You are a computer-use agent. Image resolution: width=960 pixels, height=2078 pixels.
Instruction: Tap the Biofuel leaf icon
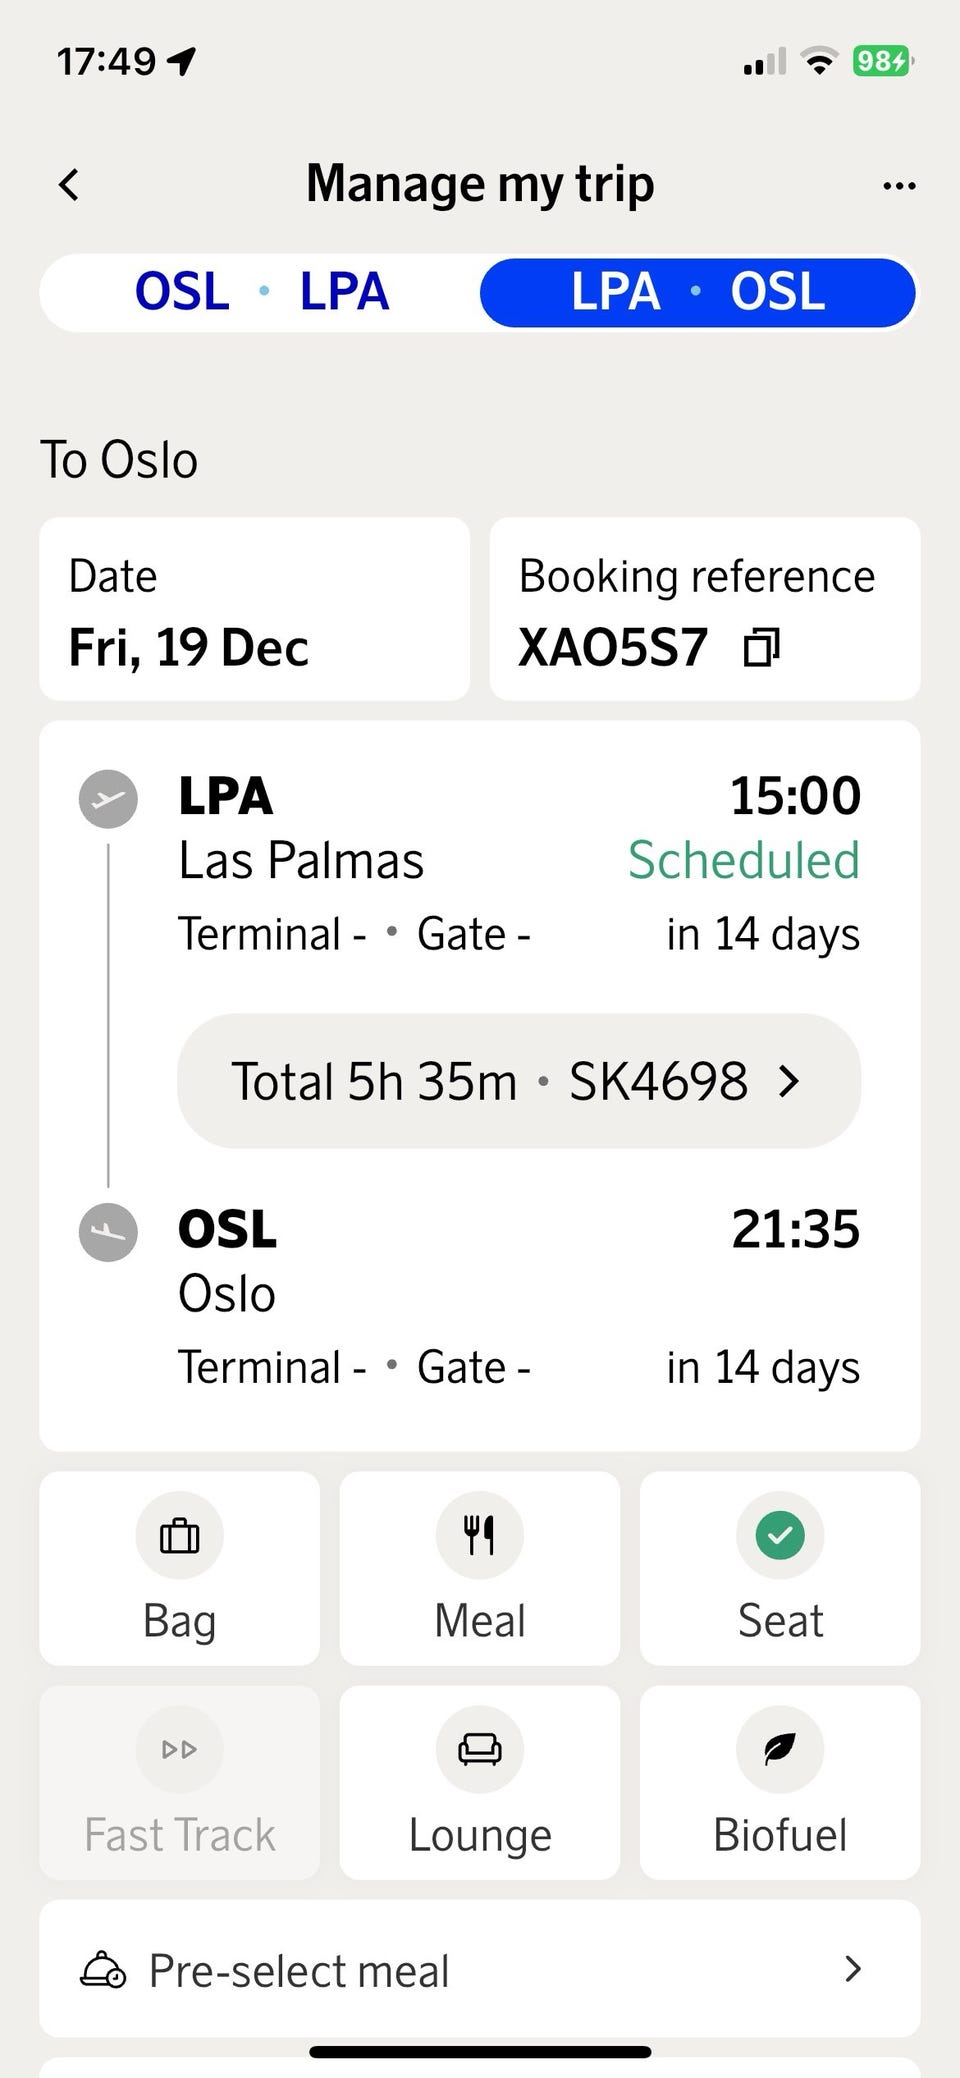point(780,1749)
